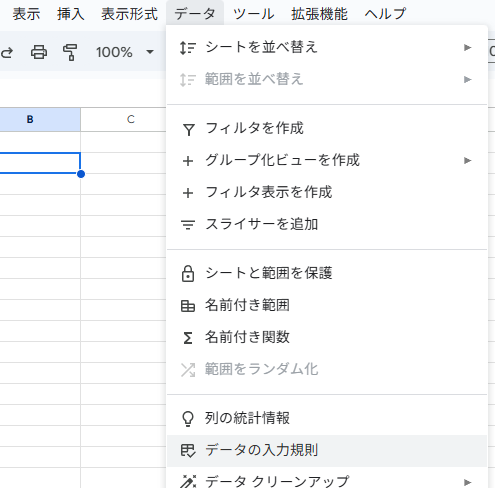
Task: Open the 拡張機能 menu
Action: tap(319, 14)
